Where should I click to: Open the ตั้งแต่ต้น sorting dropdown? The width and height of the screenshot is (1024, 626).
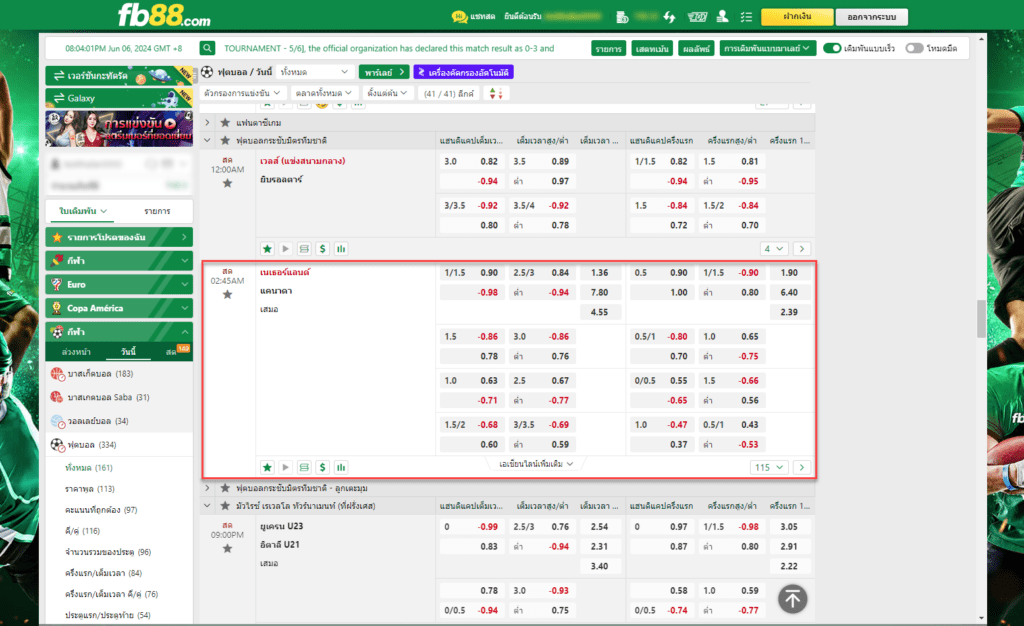click(387, 93)
